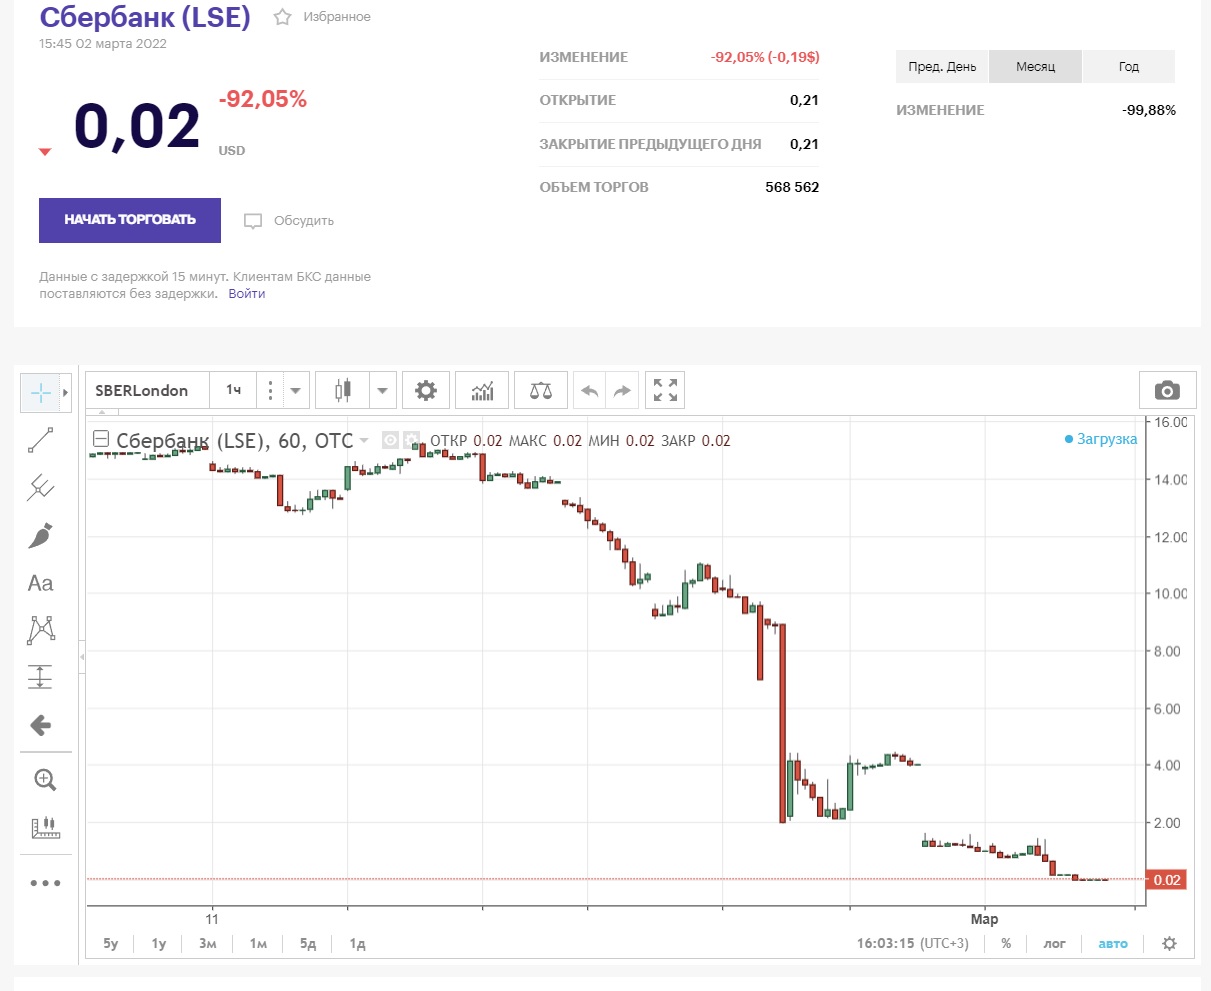Expand the cursor tool options arrow

tap(66, 393)
